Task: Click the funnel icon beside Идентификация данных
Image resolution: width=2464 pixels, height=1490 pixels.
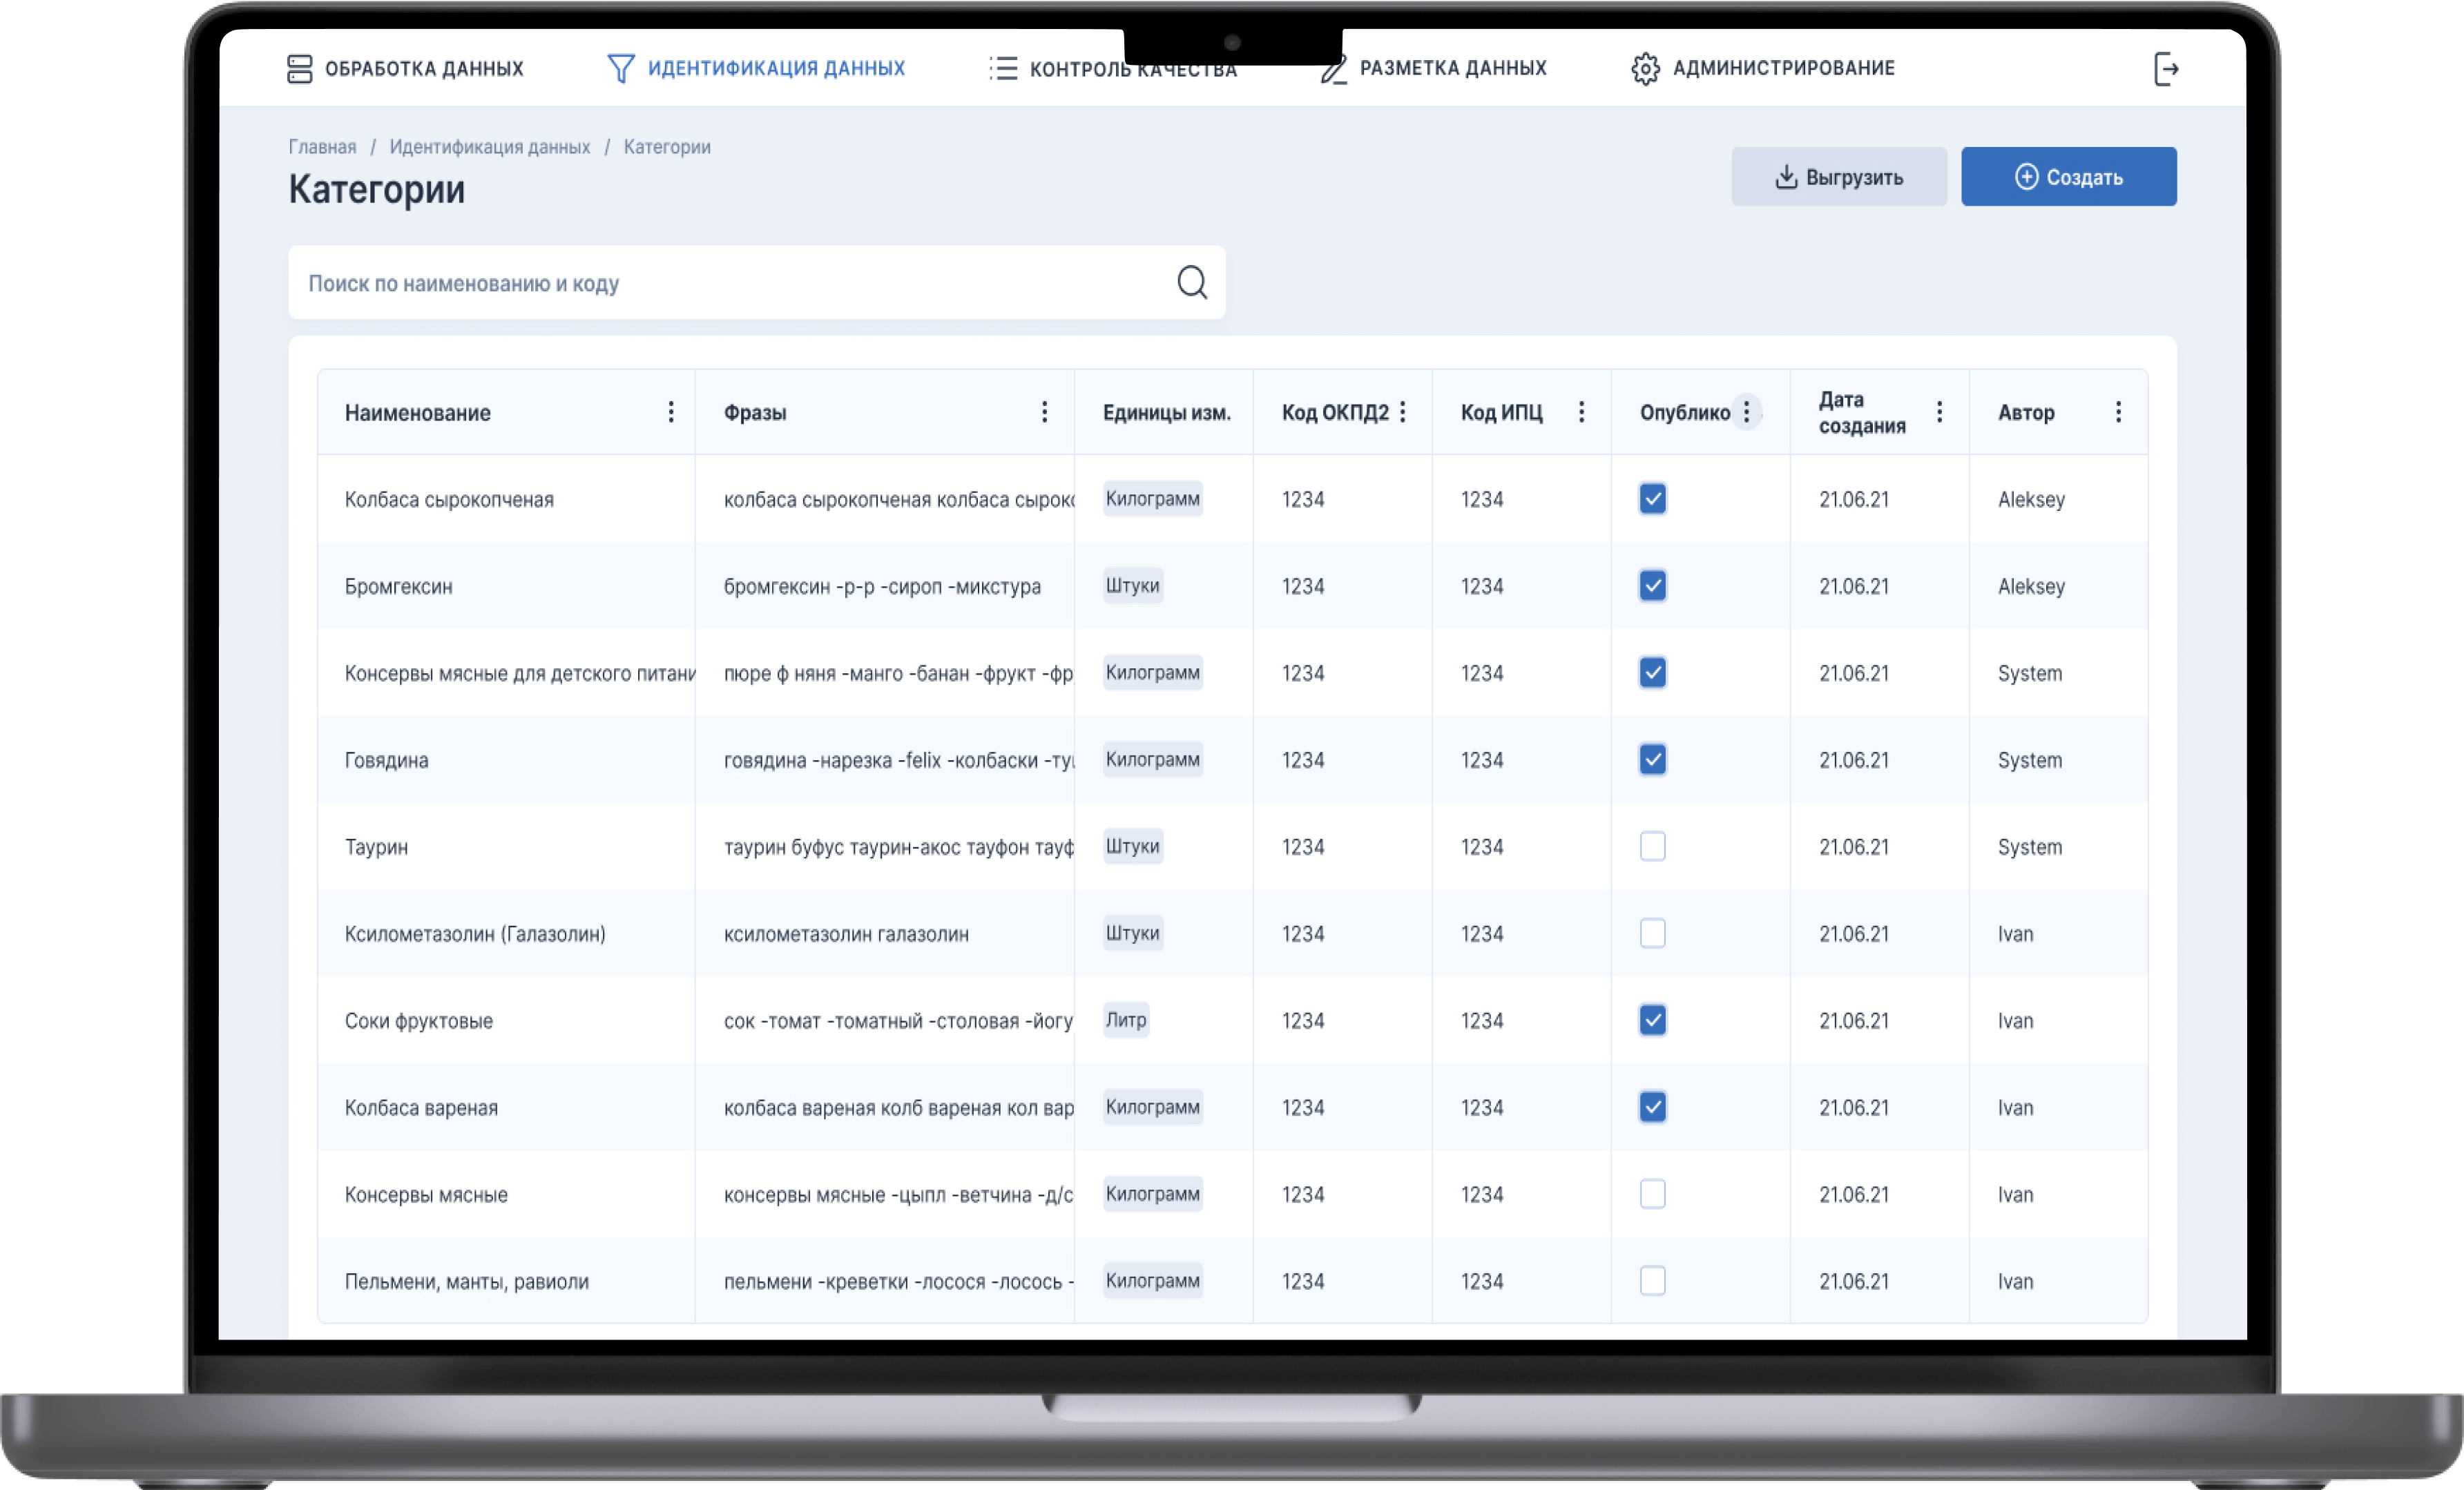Action: pyautogui.click(x=620, y=69)
